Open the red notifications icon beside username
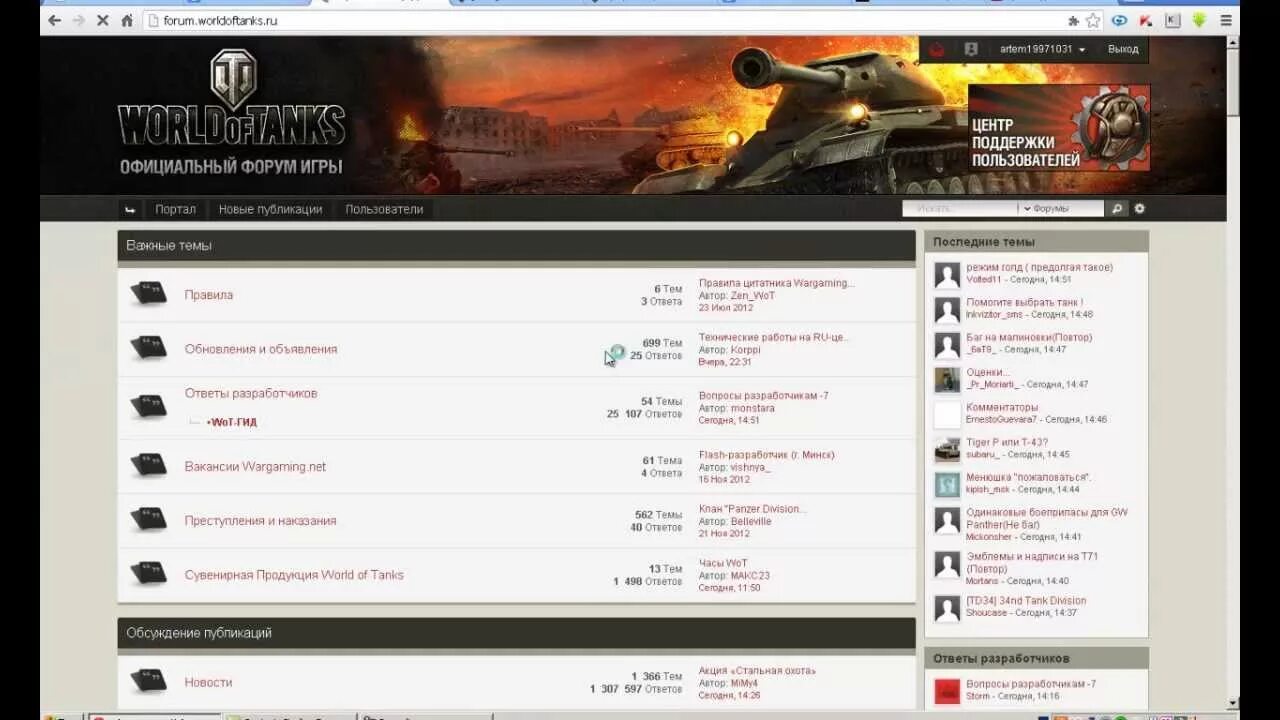 click(x=938, y=49)
